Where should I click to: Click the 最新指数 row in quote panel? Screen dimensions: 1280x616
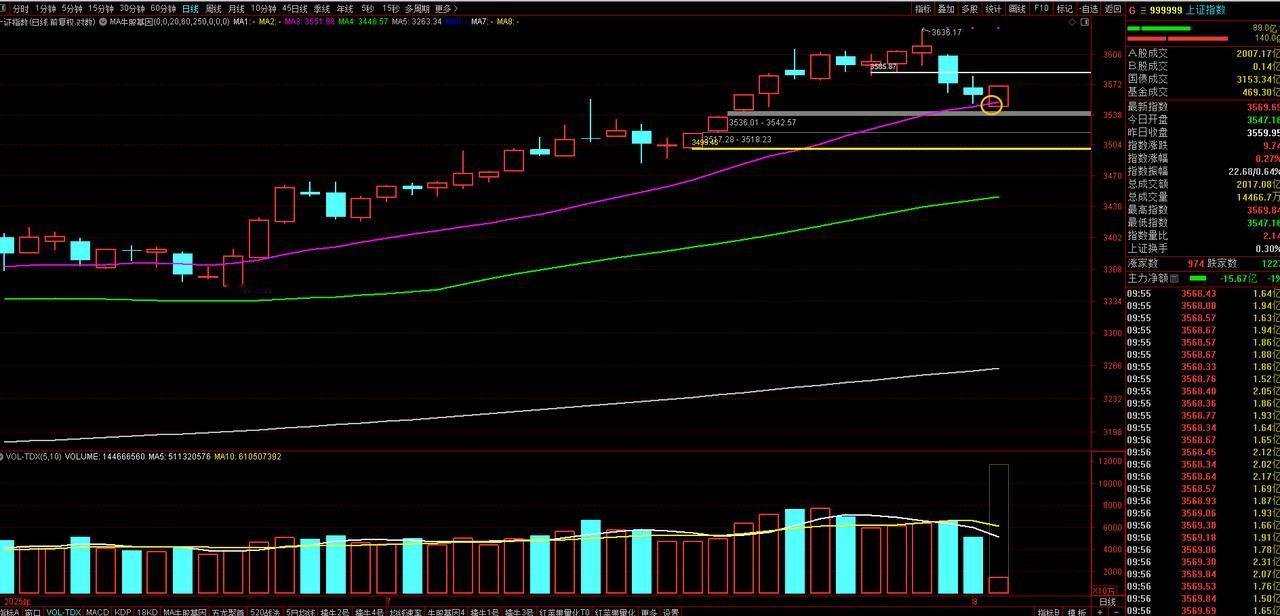(x=1203, y=106)
